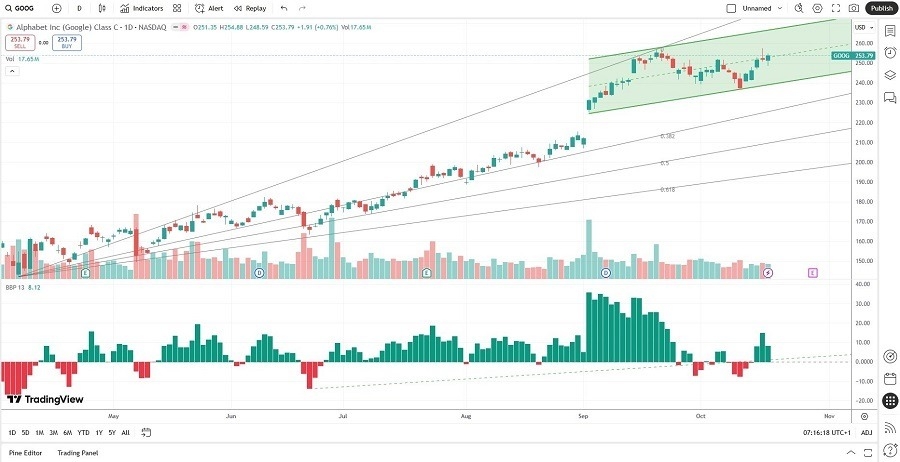This screenshot has width=900, height=462.
Task: Toggle the ADJ price adjustment setting
Action: pyautogui.click(x=865, y=433)
